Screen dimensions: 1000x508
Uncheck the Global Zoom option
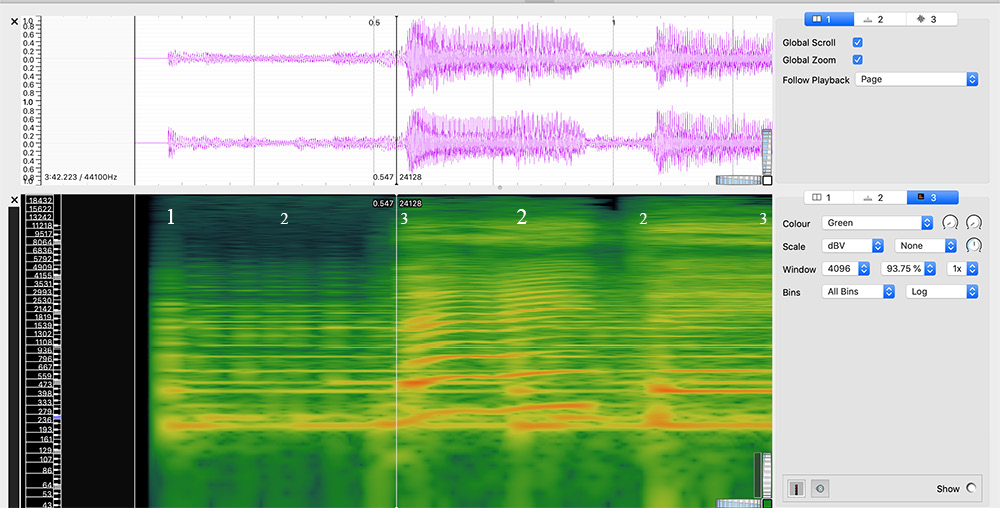click(857, 60)
